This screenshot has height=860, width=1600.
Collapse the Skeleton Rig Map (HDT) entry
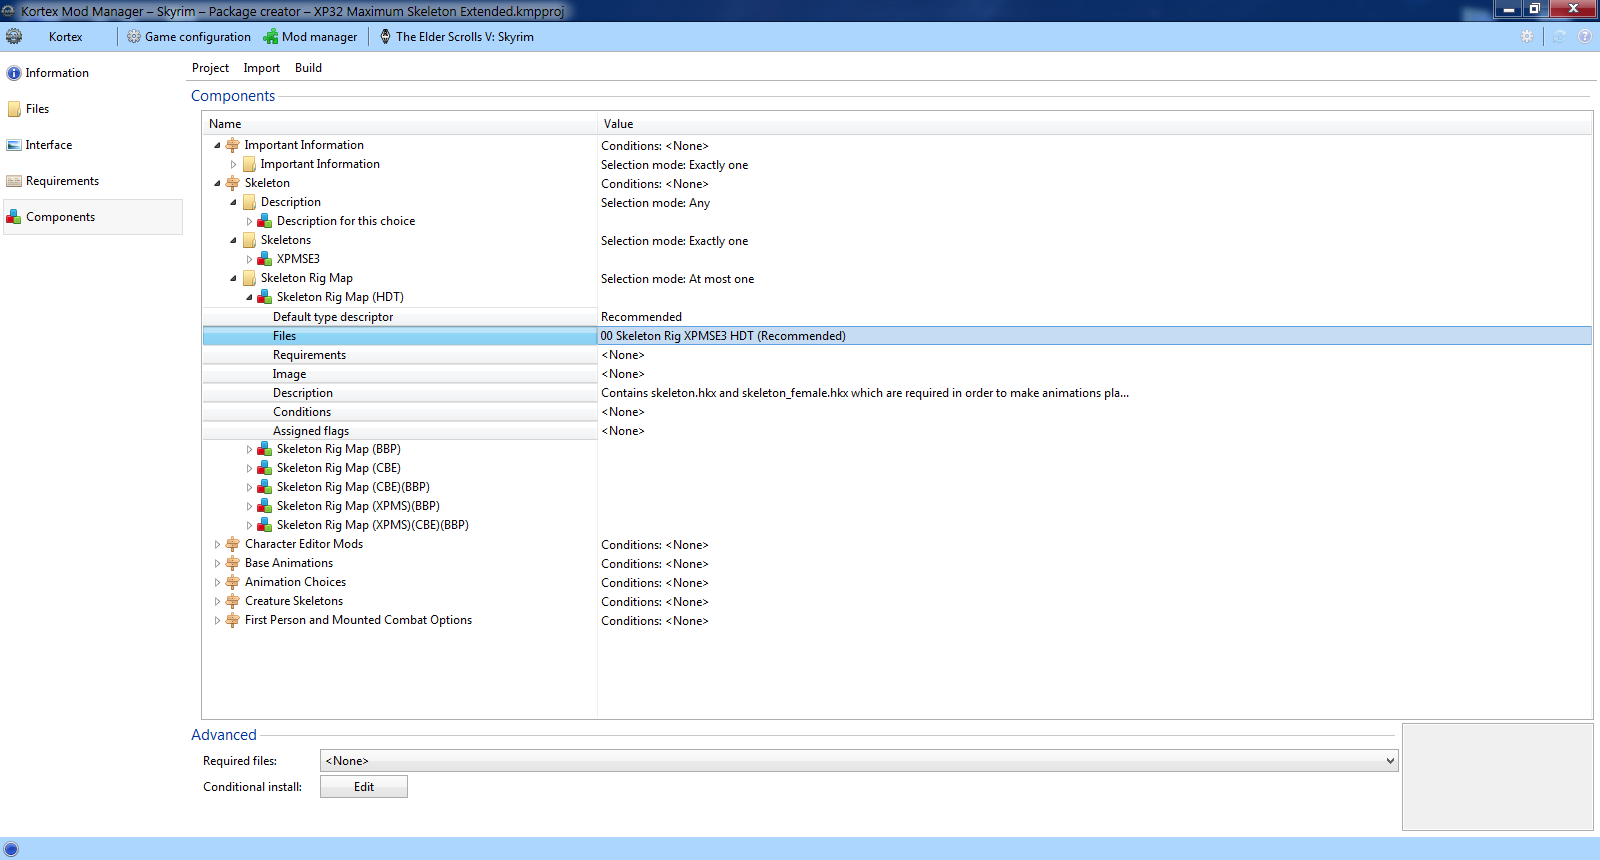click(249, 297)
